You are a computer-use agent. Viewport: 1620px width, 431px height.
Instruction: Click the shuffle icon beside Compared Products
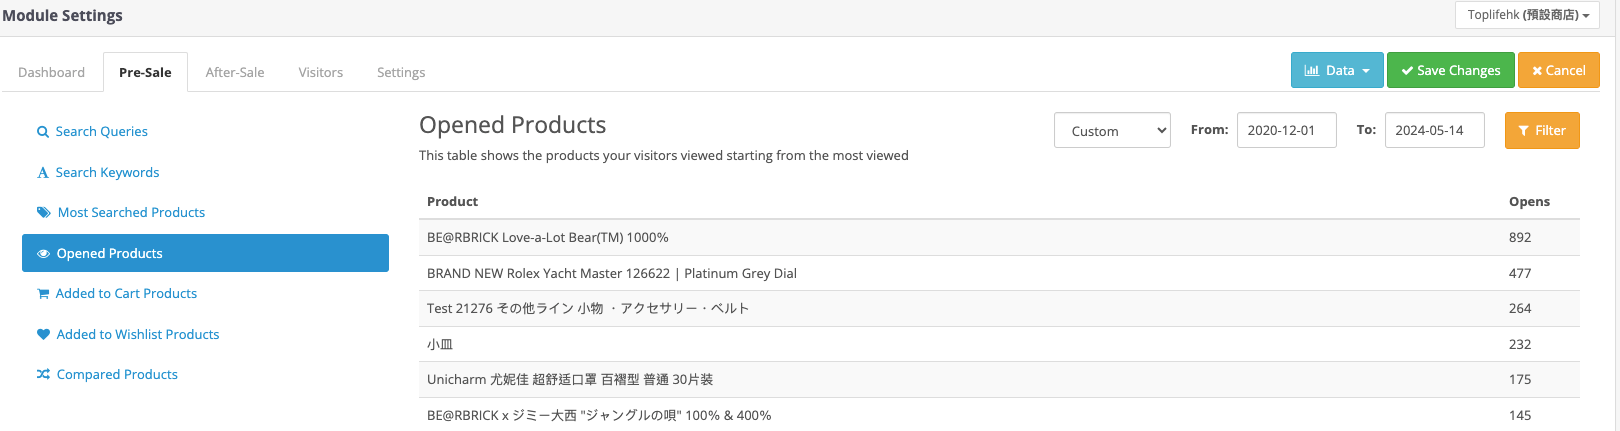pyautogui.click(x=43, y=375)
